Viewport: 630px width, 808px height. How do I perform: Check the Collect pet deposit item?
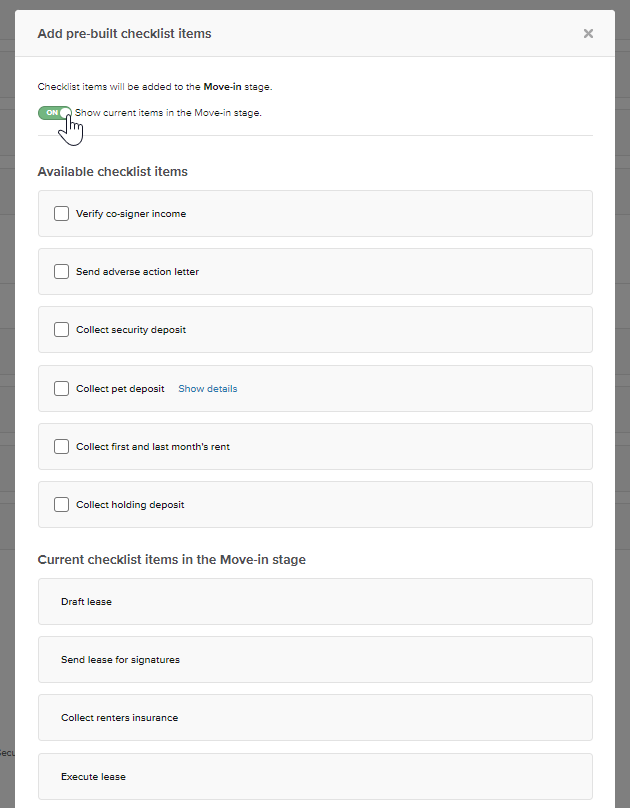point(61,388)
